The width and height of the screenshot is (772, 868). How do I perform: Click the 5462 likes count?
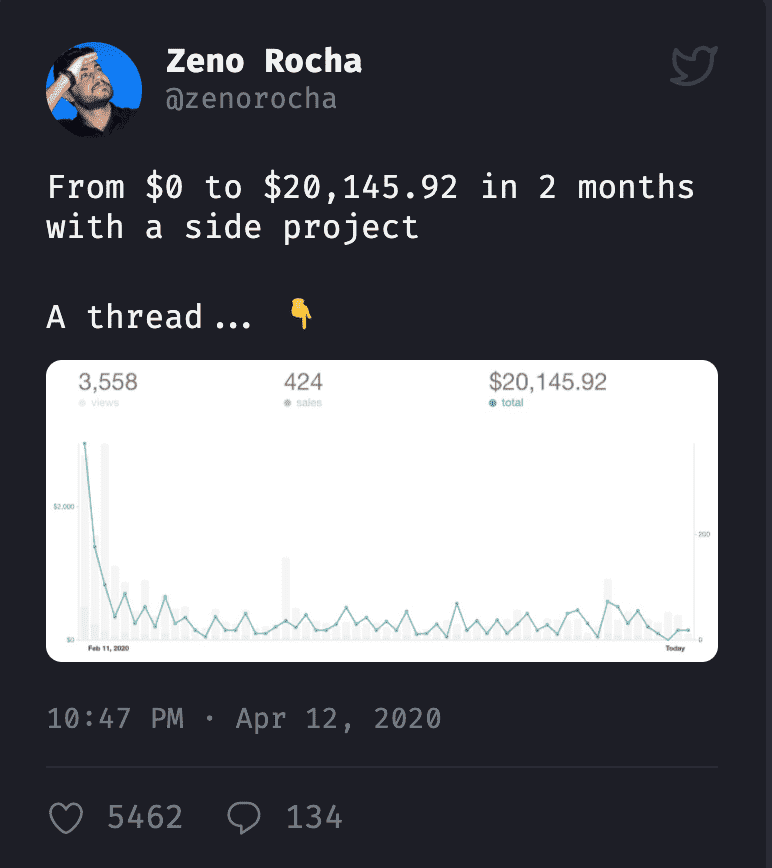point(145,818)
